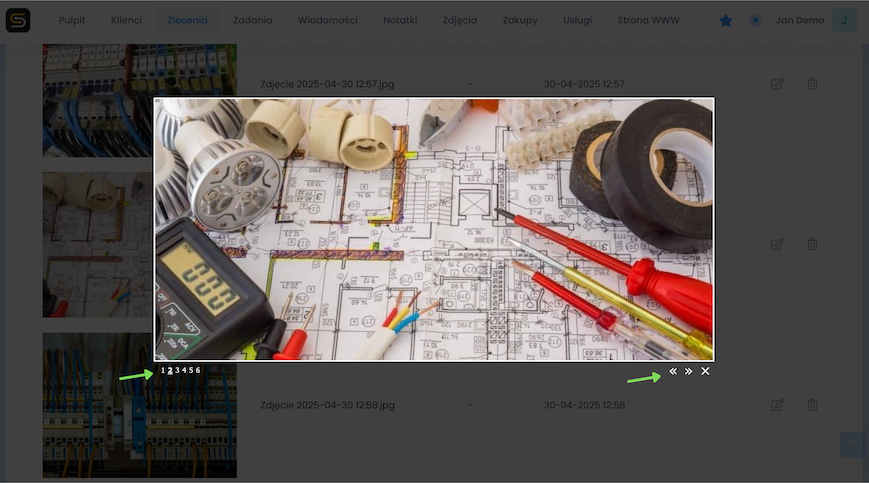Click the scroll-to-top arrow button

(852, 445)
